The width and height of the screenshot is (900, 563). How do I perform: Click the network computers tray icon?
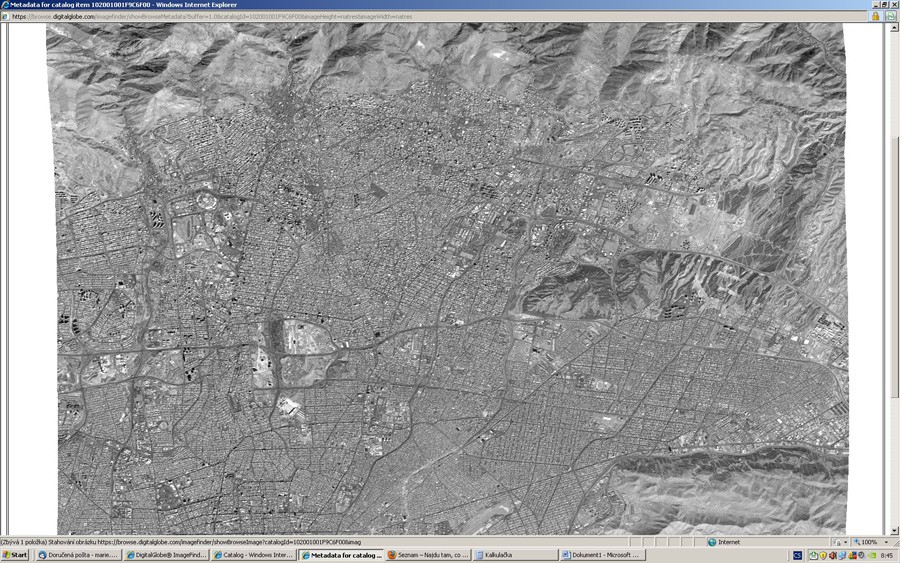(842, 556)
